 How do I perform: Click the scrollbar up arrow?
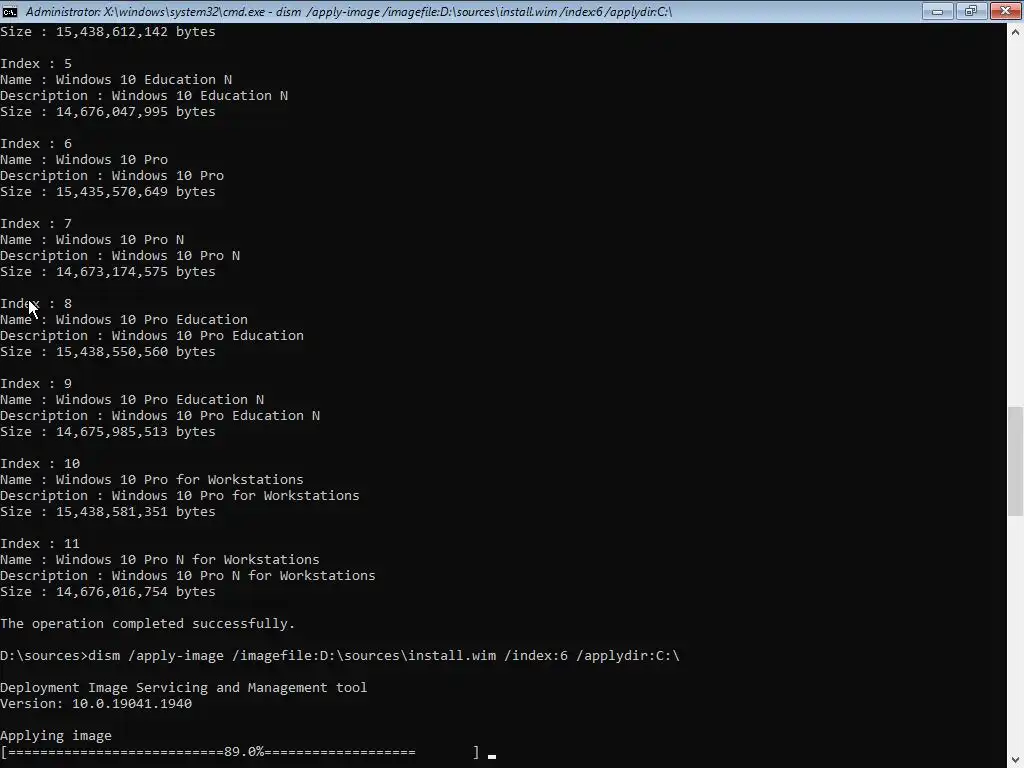click(x=1015, y=31)
